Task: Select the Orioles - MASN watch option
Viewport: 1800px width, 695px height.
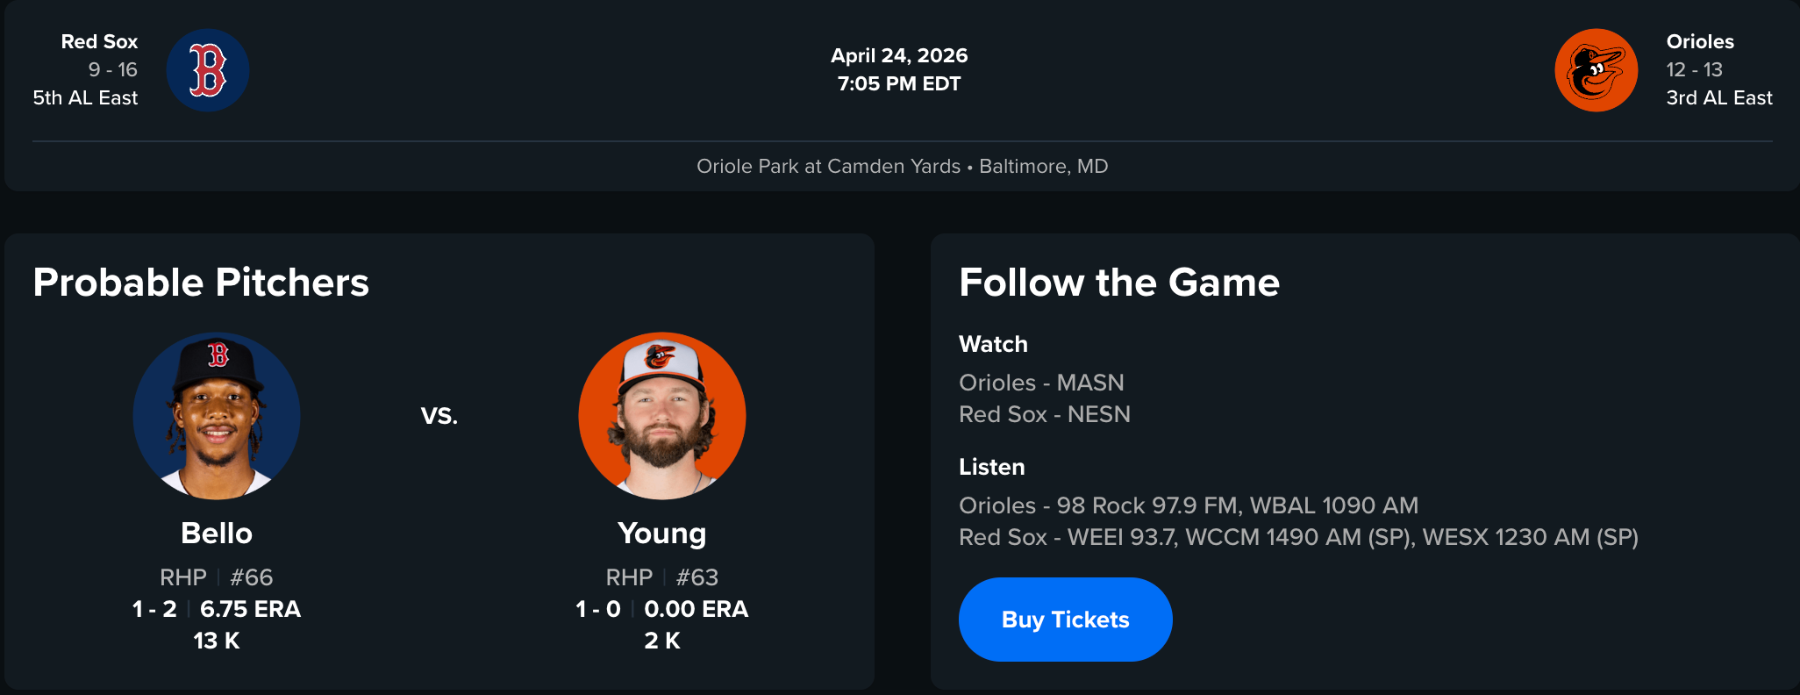Action: coord(1041,383)
